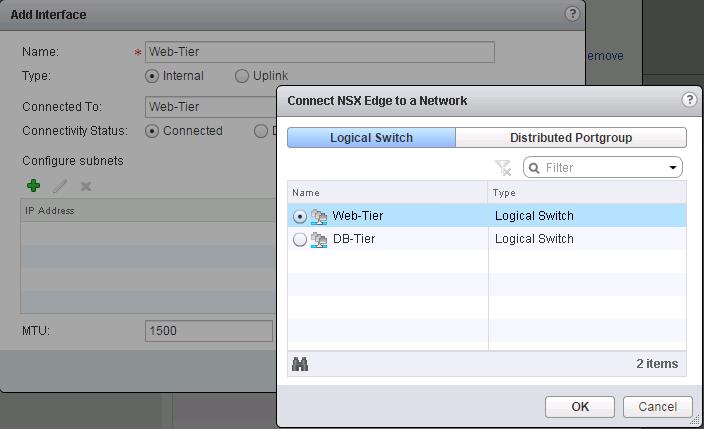Open the Filter dropdown arrow
Image resolution: width=704 pixels, height=429 pixels.
(673, 168)
